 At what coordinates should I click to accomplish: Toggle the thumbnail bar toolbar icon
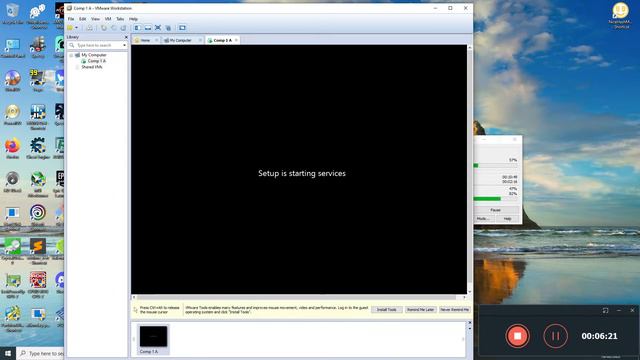pos(148,28)
